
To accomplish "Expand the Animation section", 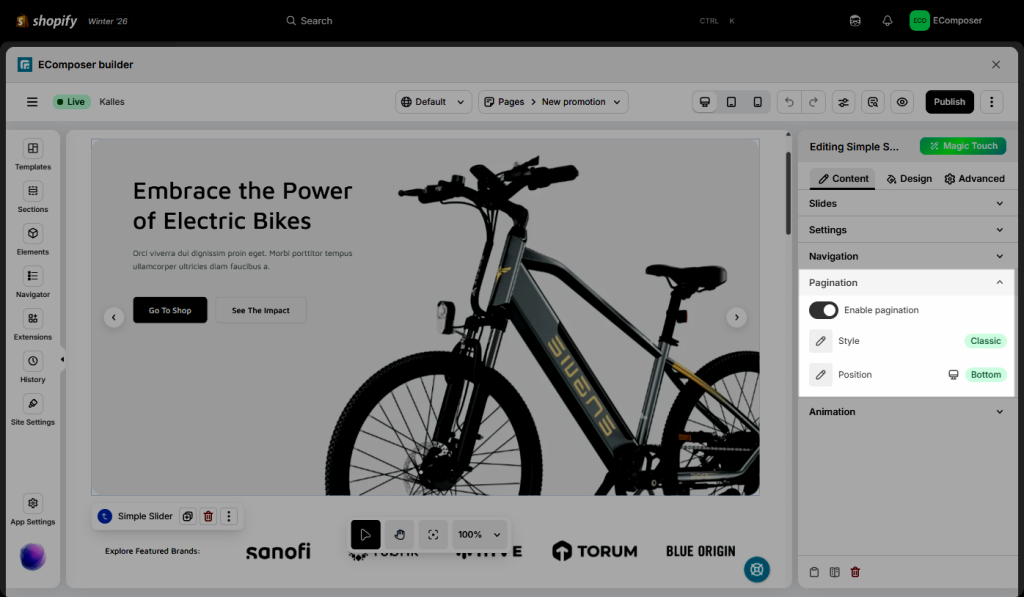I will (x=905, y=412).
